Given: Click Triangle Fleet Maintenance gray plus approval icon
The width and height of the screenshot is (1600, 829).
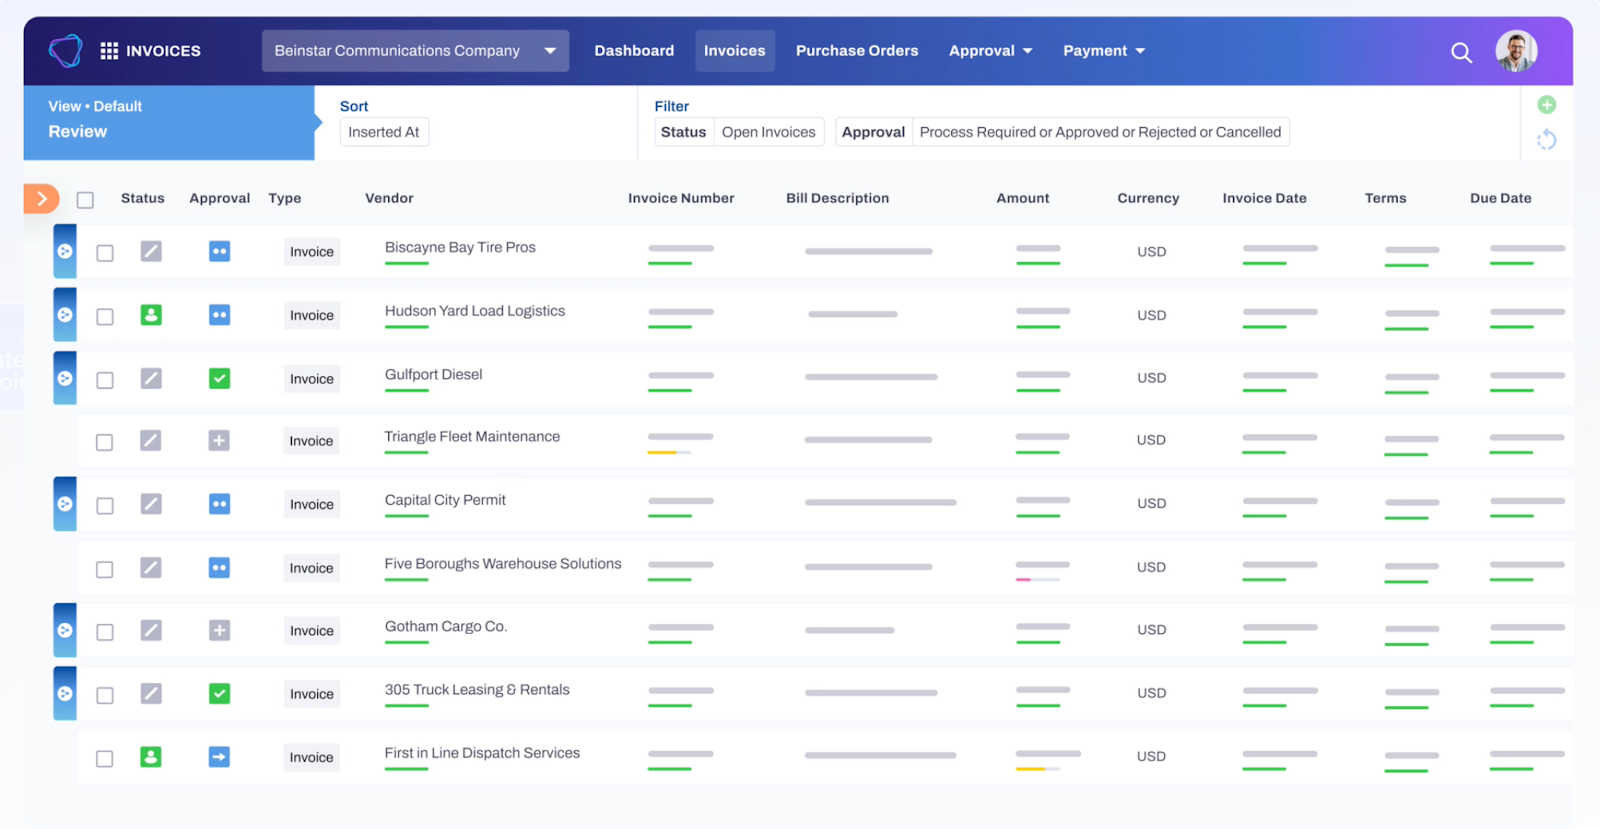Looking at the screenshot, I should (219, 440).
